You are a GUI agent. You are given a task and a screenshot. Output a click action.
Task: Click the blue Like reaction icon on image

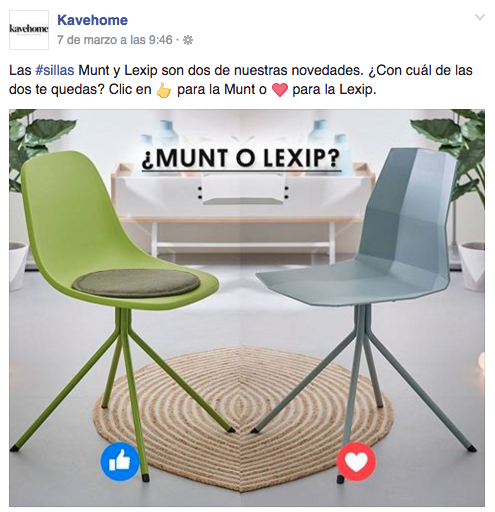pyautogui.click(x=120, y=461)
